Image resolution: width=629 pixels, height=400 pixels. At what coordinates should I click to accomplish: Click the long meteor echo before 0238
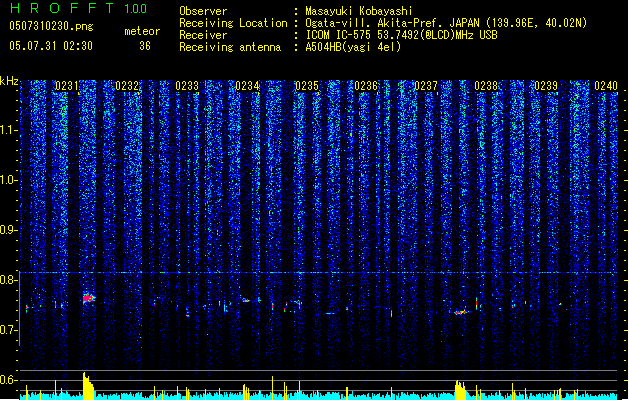click(x=460, y=312)
